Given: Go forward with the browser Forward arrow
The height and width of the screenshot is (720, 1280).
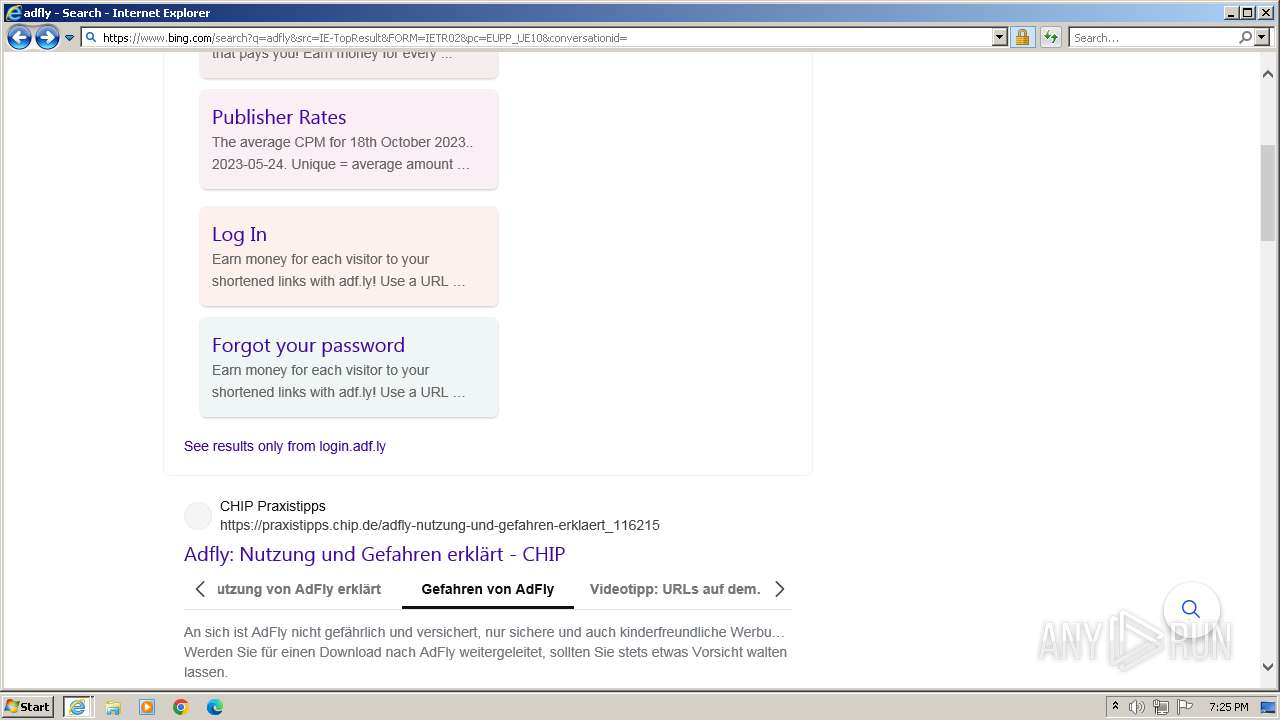Looking at the screenshot, I should [x=47, y=38].
